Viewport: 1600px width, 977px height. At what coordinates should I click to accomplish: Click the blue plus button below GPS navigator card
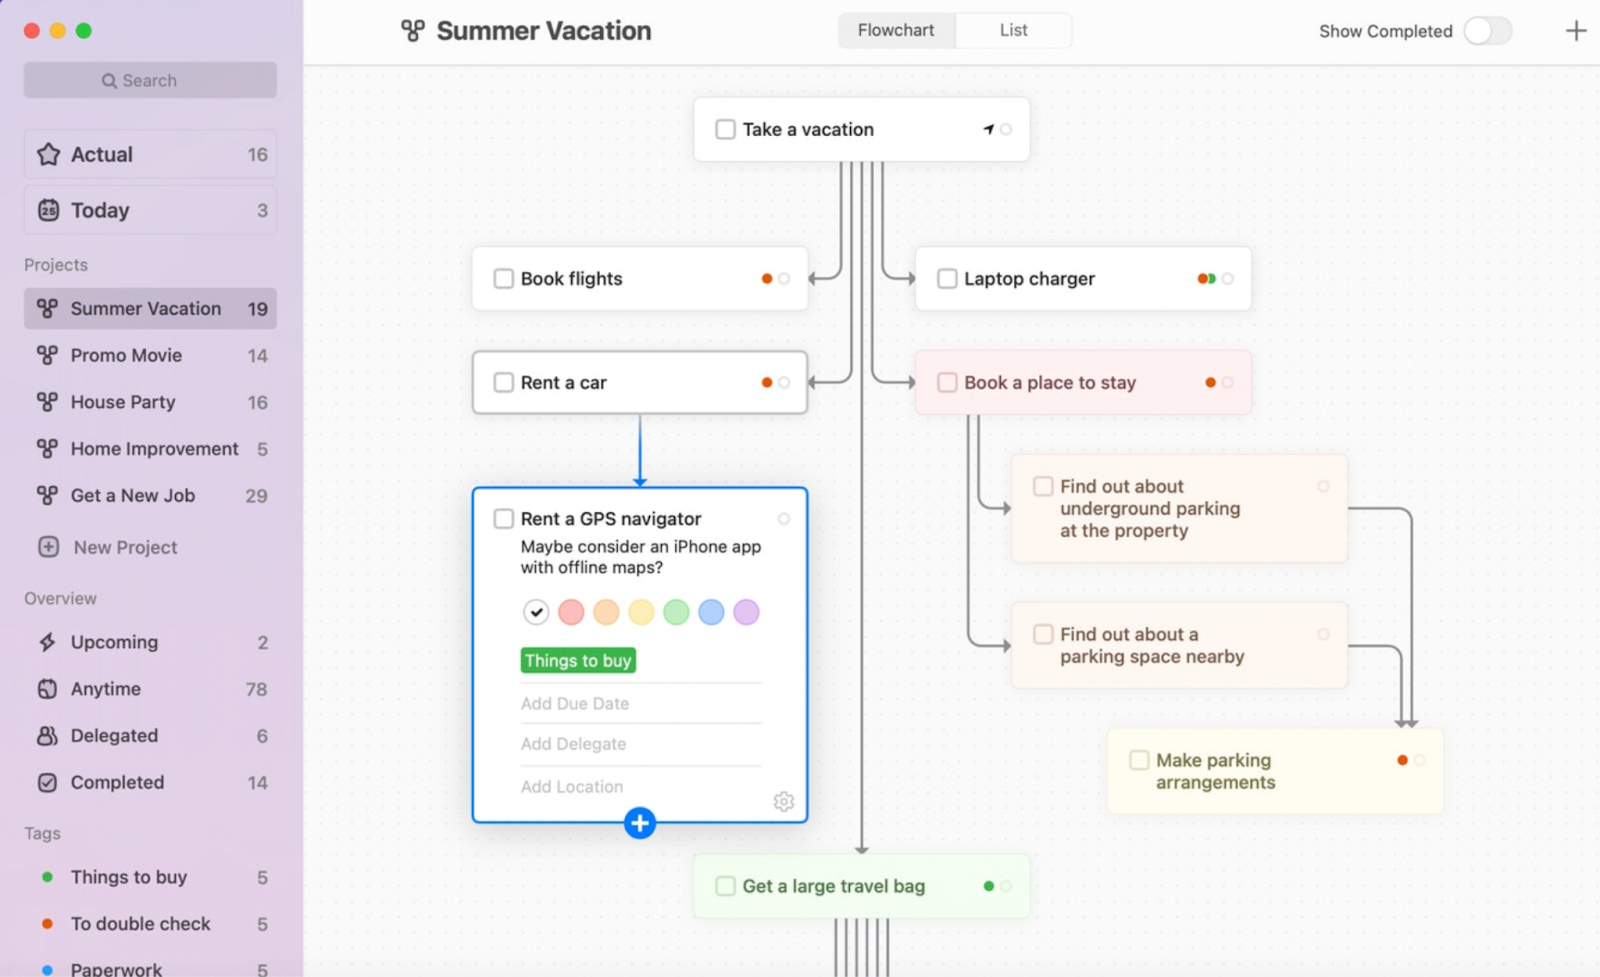coord(640,823)
